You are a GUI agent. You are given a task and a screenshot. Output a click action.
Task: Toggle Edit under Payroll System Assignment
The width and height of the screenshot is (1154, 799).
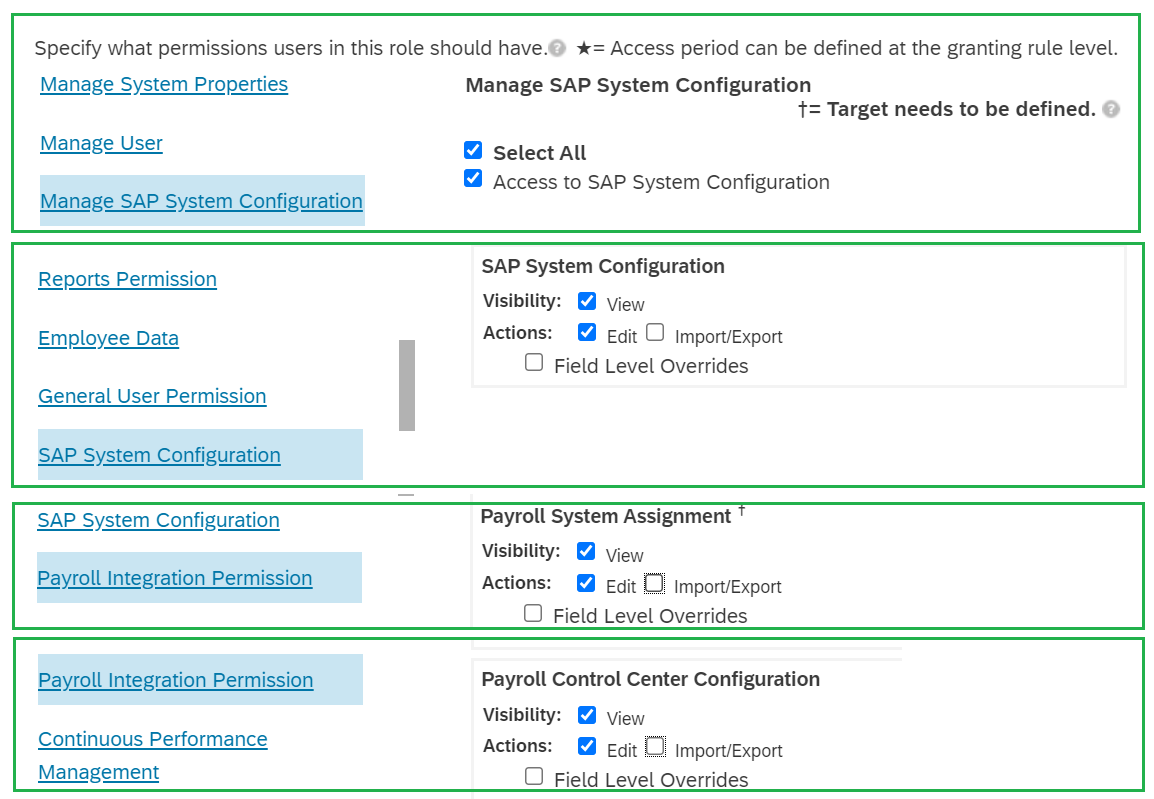coord(586,583)
